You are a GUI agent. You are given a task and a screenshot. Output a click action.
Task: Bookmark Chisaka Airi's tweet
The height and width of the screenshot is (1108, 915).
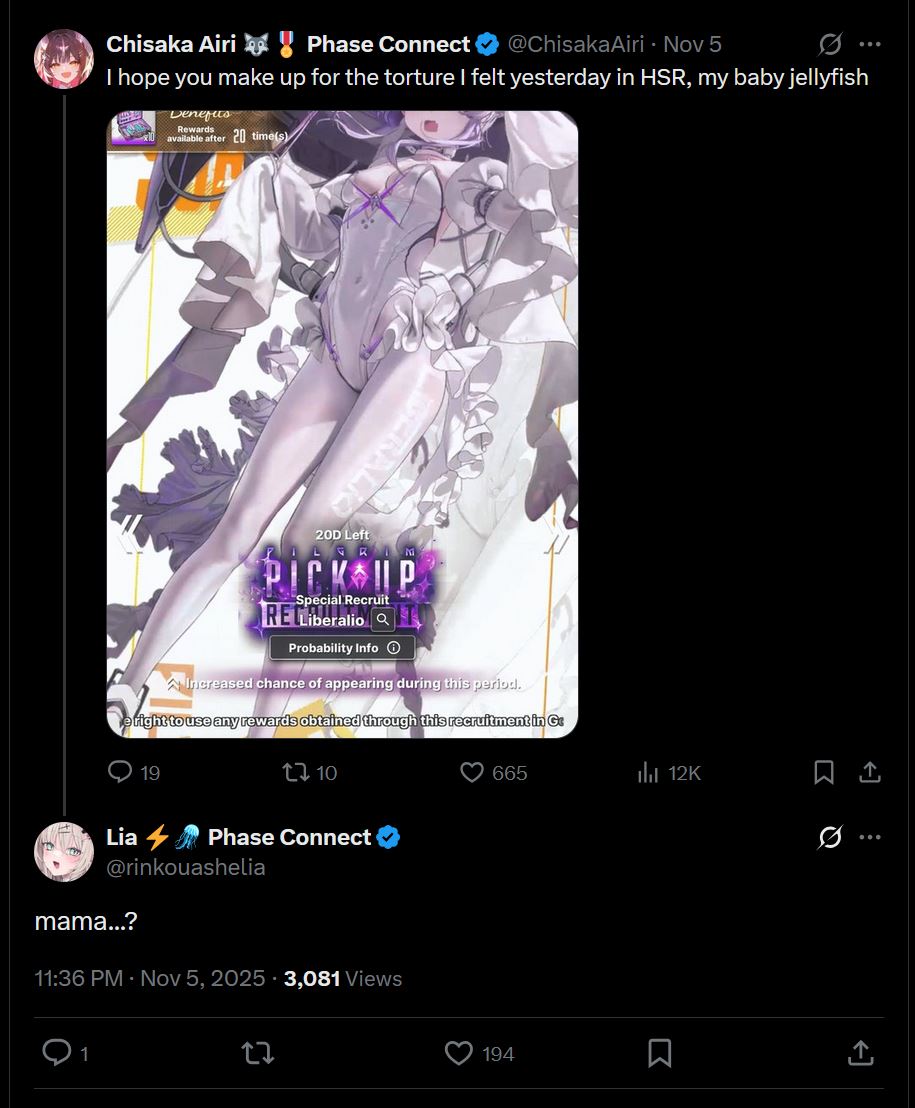(824, 772)
